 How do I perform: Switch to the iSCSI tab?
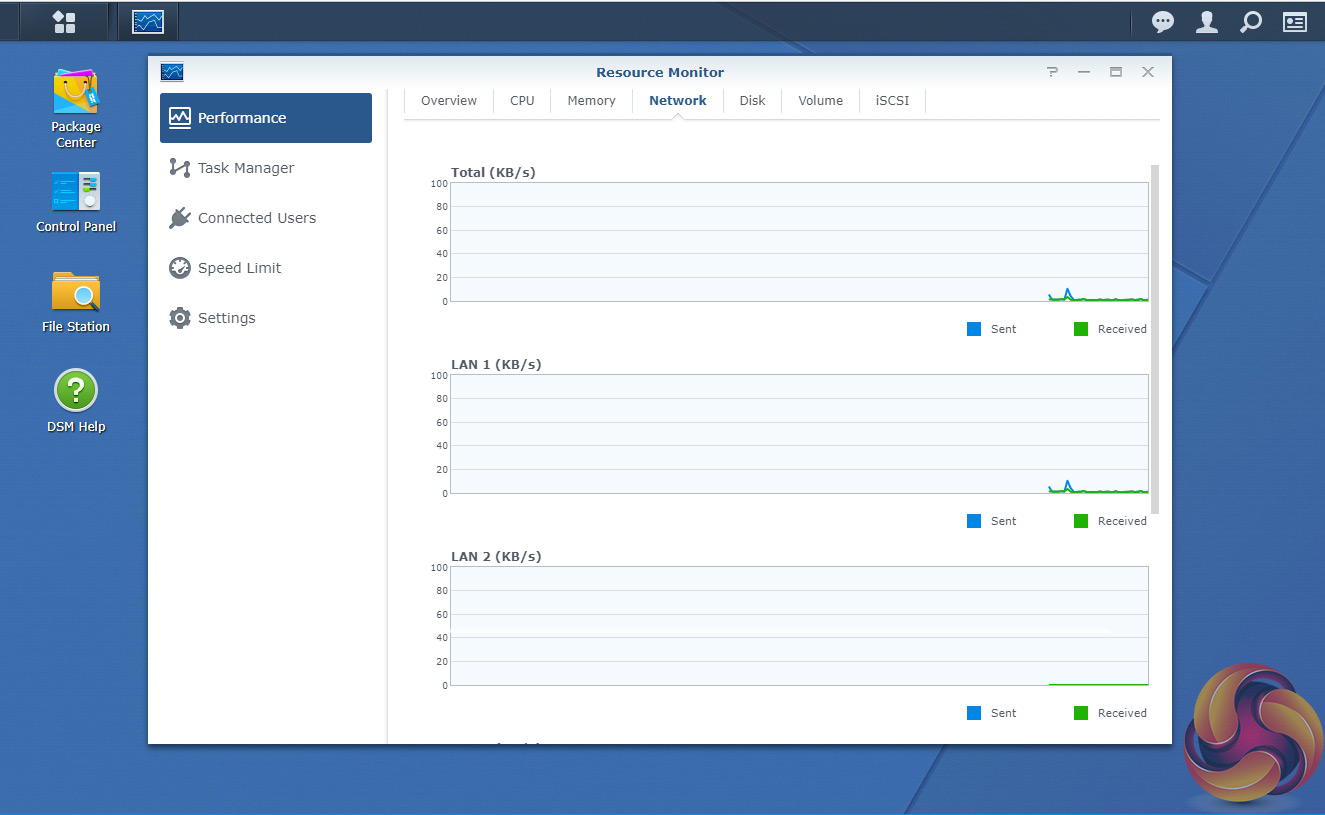[892, 101]
